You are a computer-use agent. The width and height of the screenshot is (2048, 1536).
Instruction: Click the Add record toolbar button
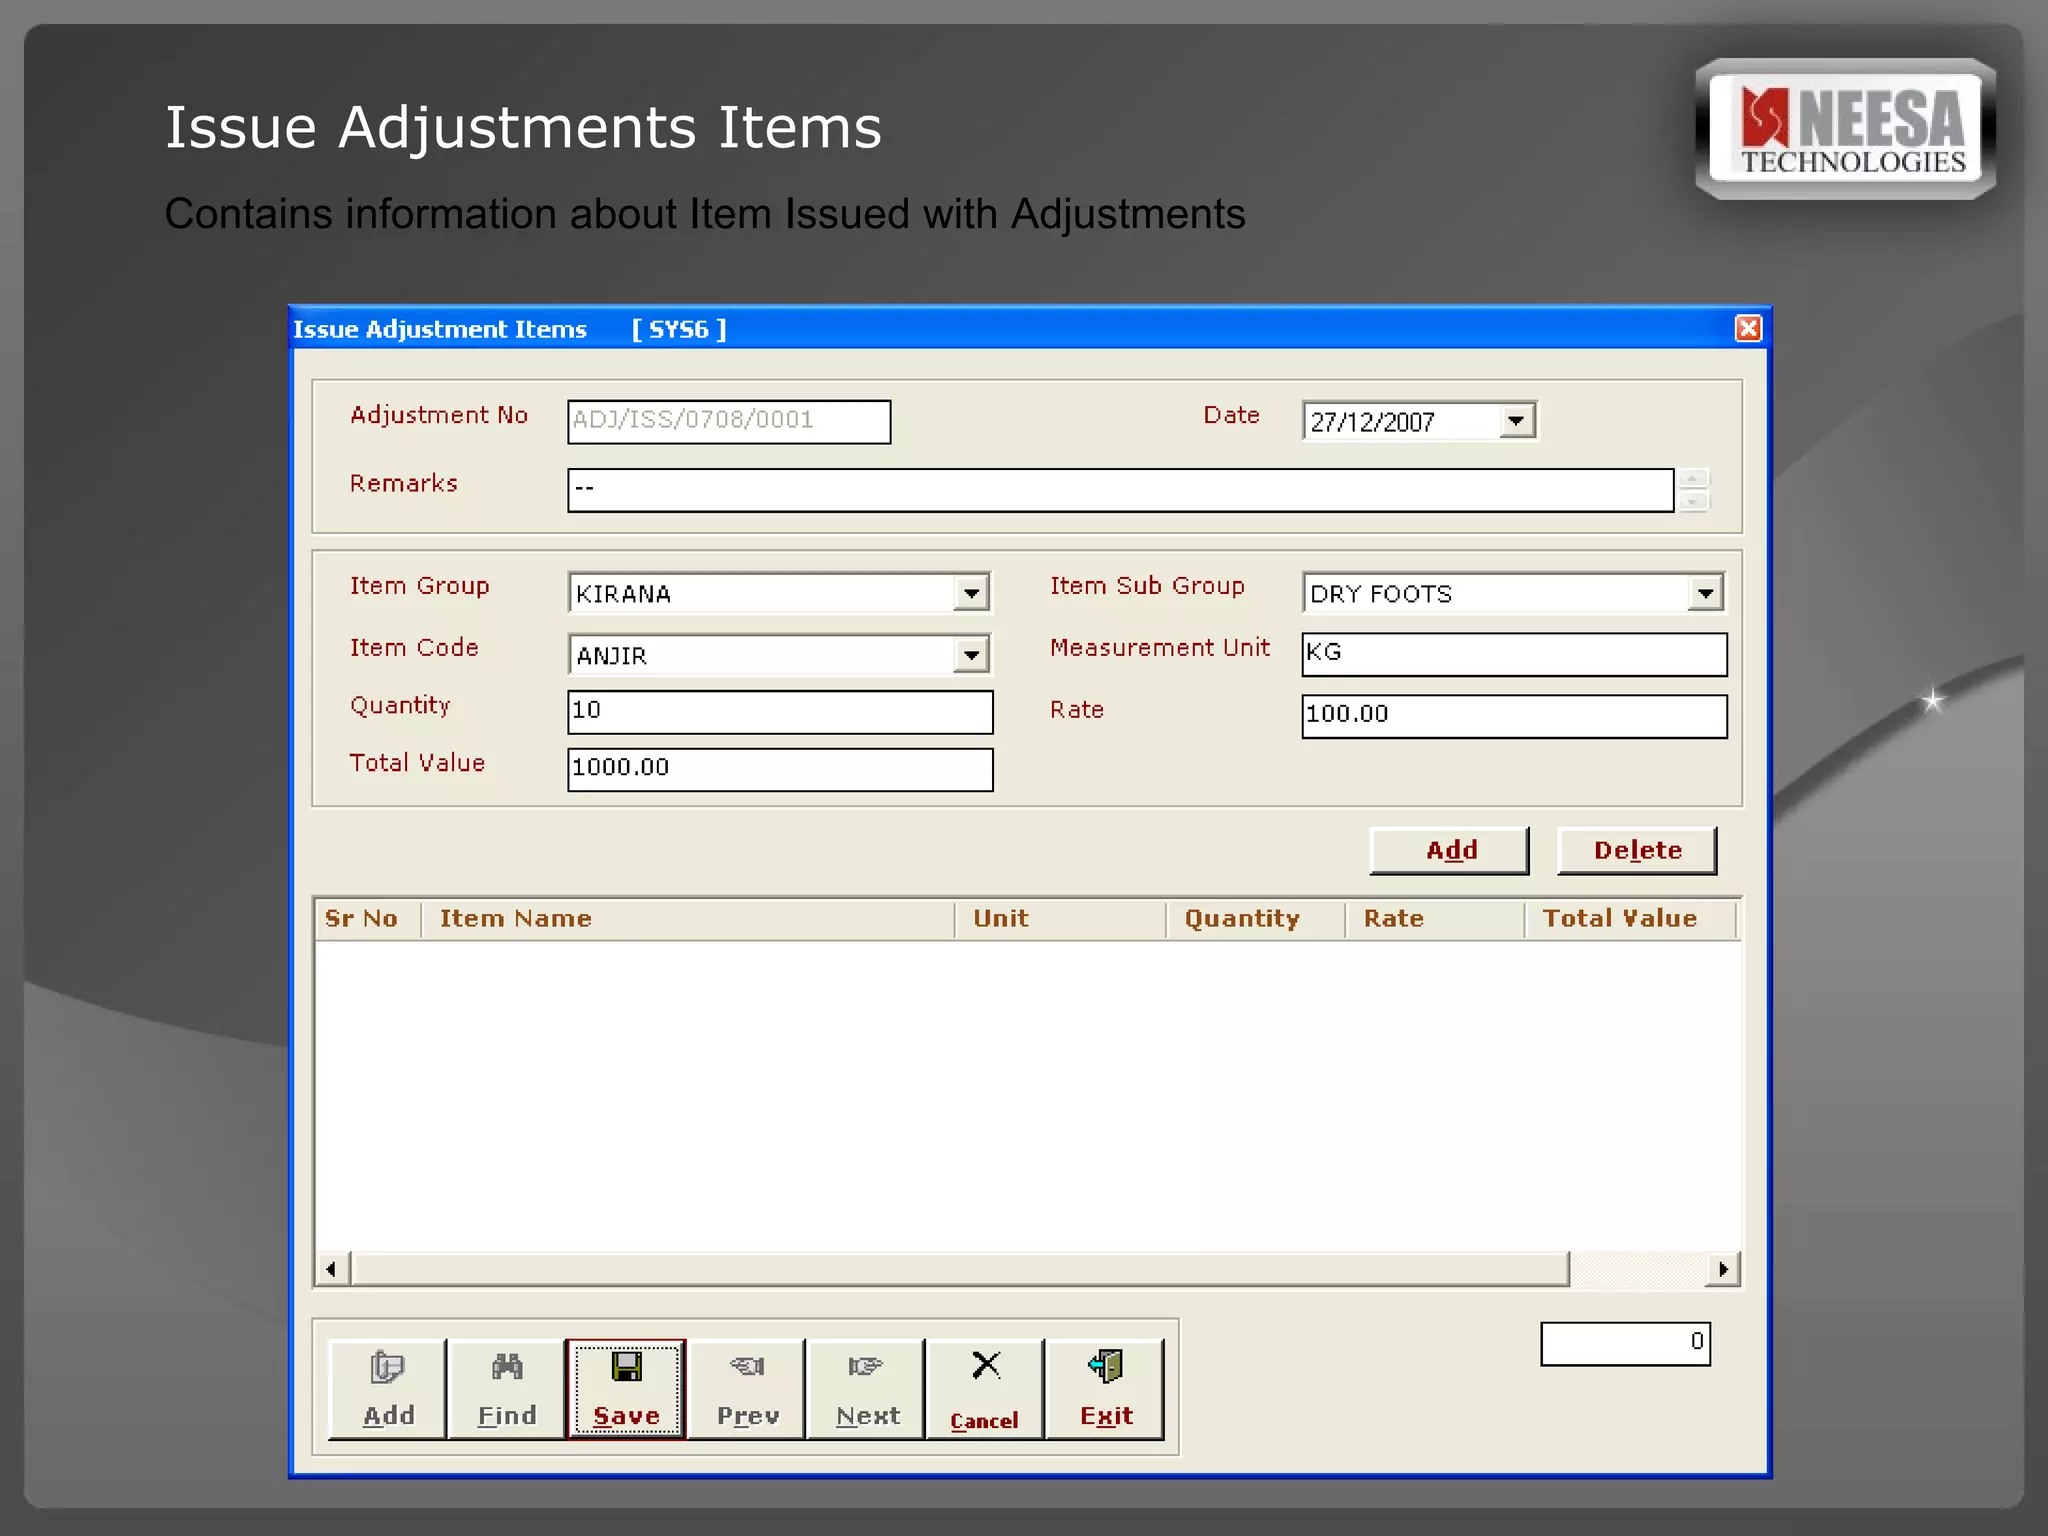(387, 1388)
